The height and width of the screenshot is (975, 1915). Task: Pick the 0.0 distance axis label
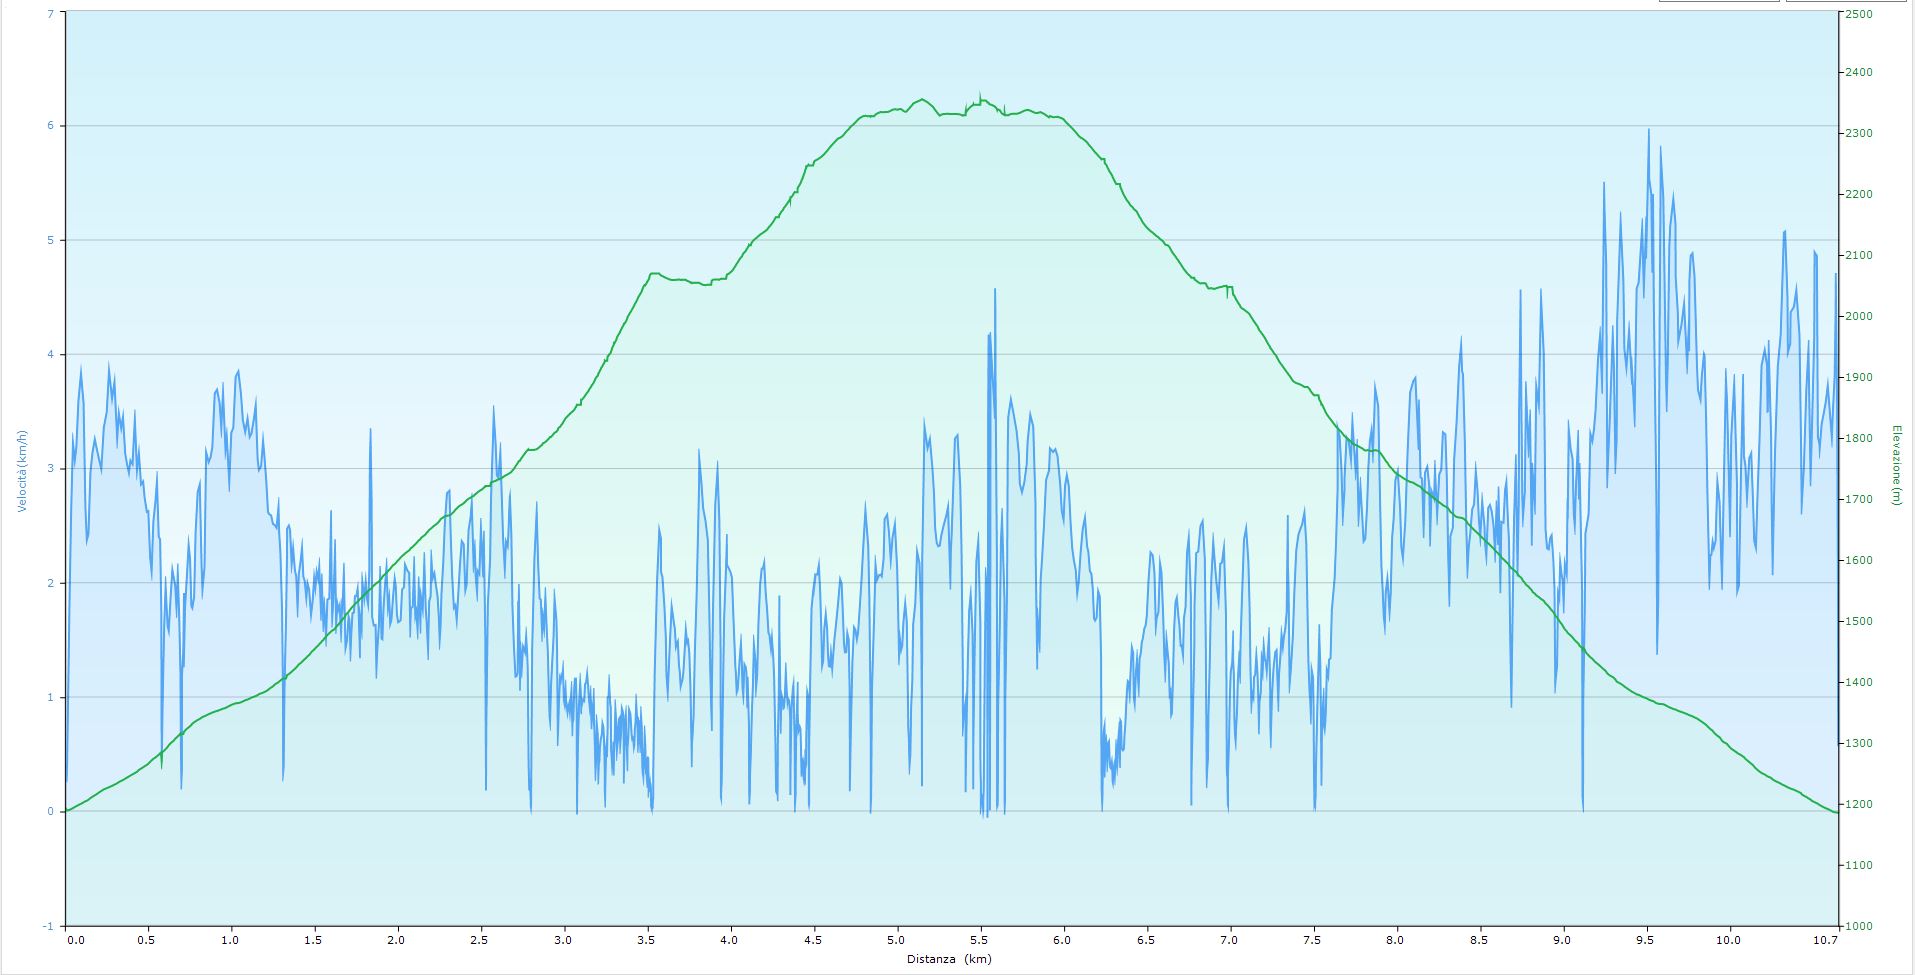coord(75,940)
